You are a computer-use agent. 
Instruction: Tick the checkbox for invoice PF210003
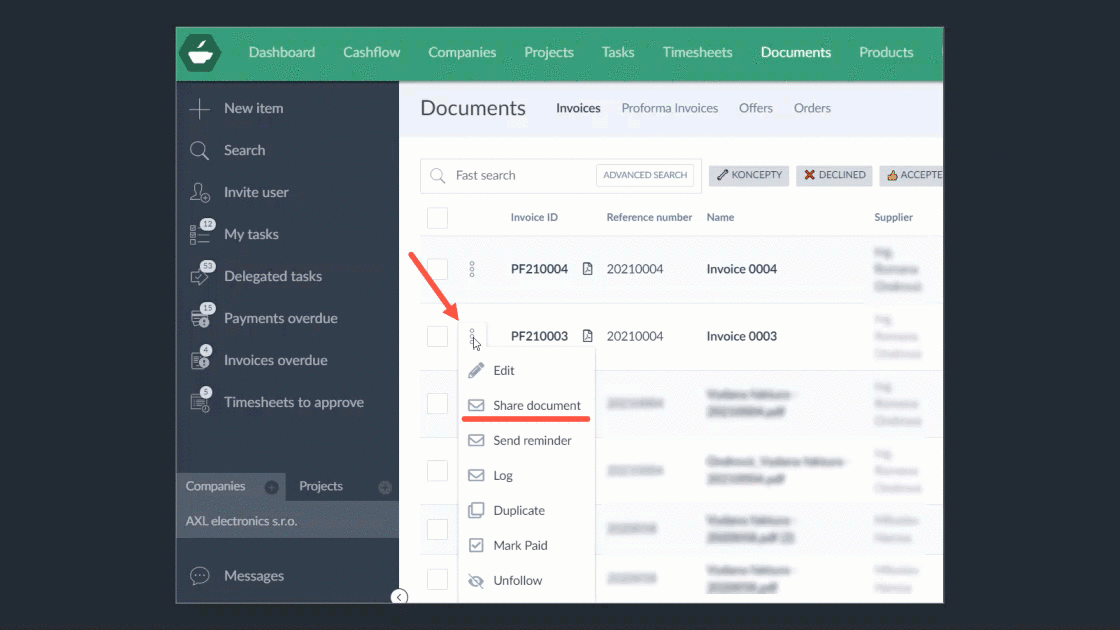(x=437, y=336)
